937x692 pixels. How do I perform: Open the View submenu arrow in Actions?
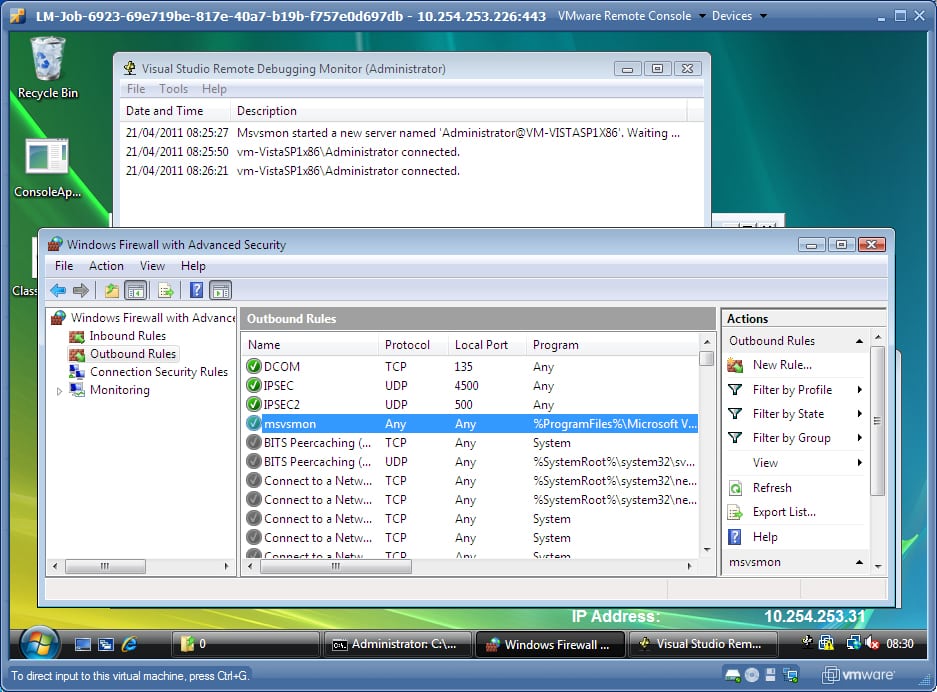(859, 463)
